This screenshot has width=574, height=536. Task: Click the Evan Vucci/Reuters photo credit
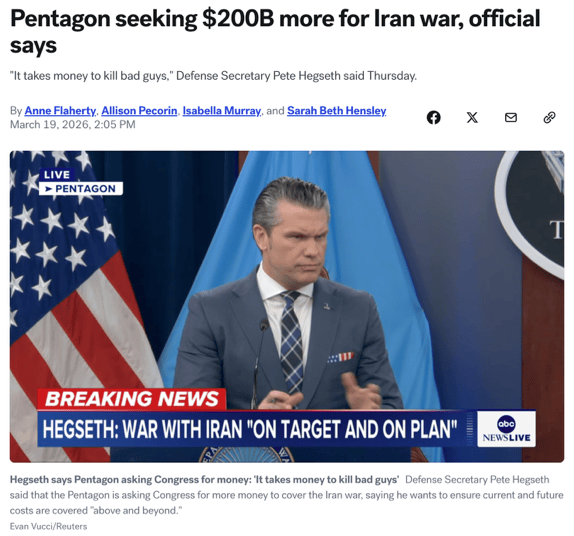(x=48, y=526)
